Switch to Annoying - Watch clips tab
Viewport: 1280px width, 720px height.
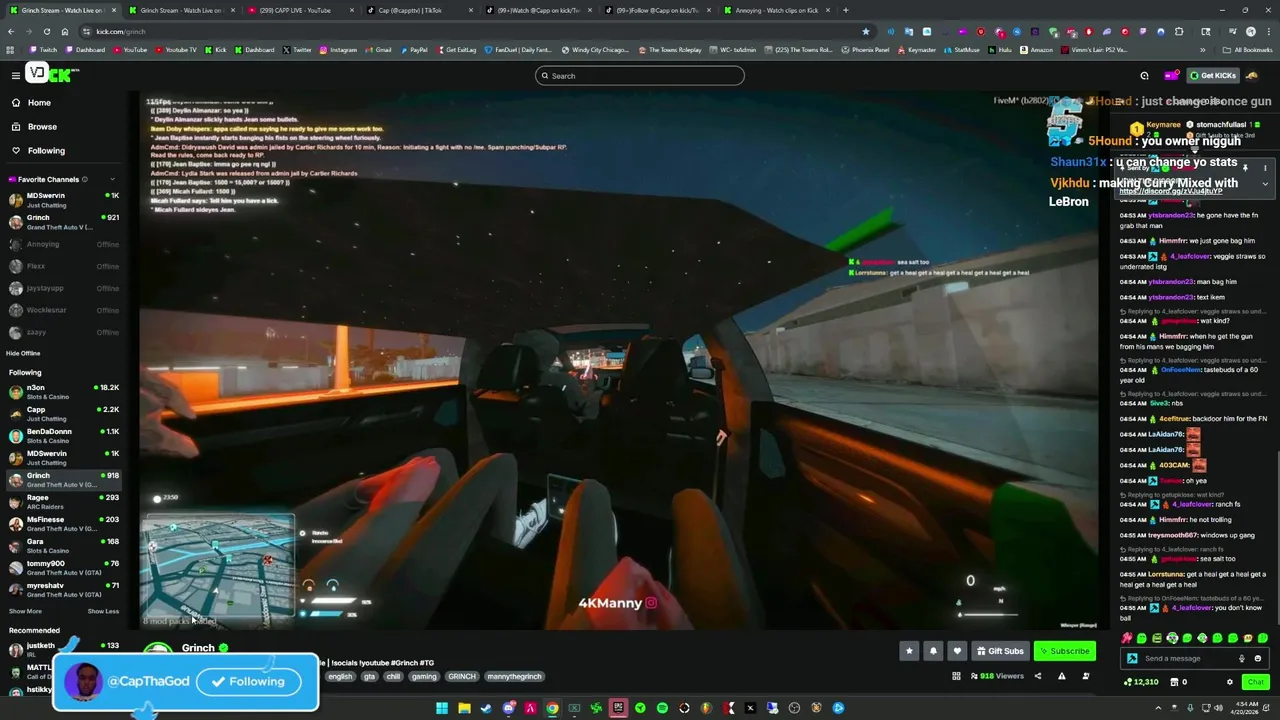(x=777, y=10)
